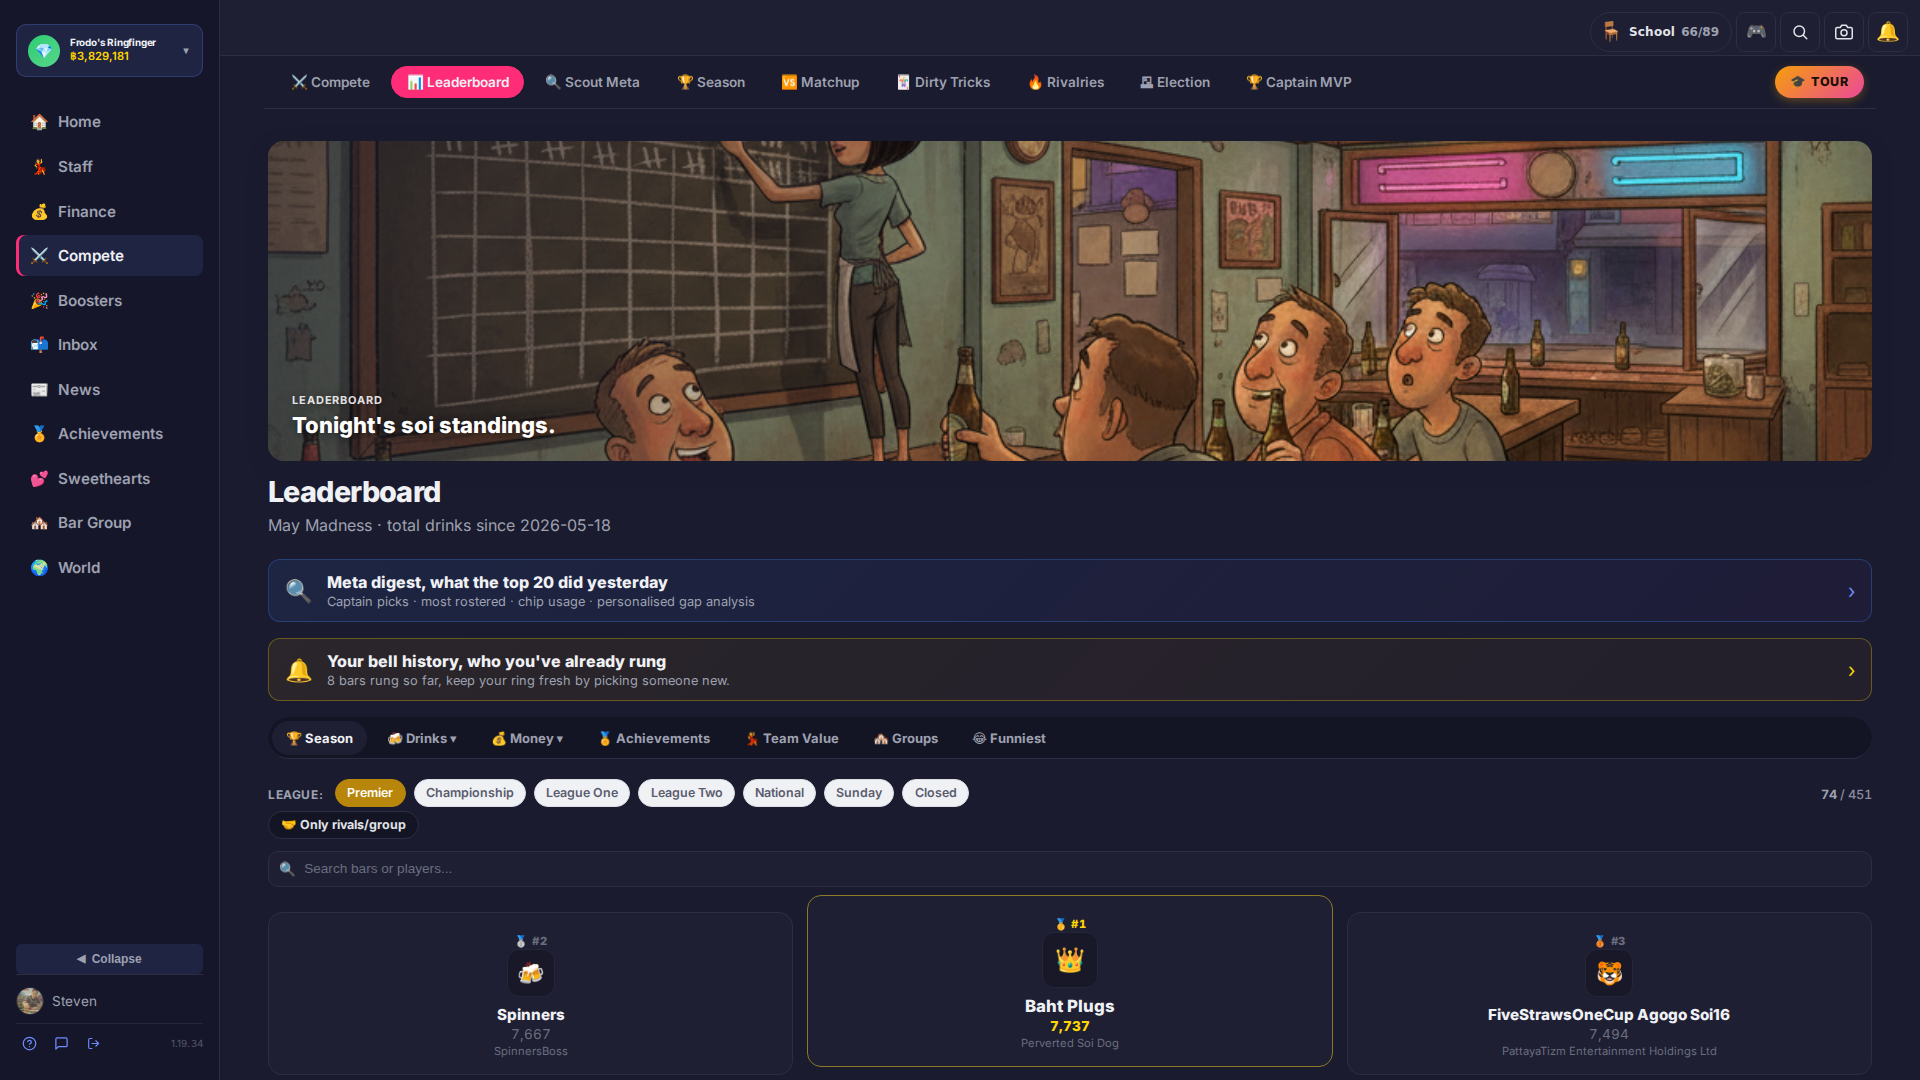Open notifications bell in top bar
The image size is (1920, 1080).
pos(1888,32)
